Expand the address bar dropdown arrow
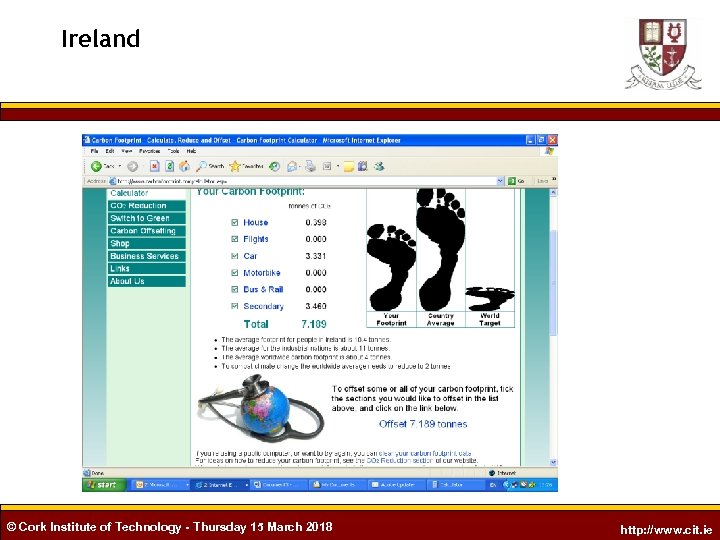Screen dimensions: 720x540 point(500,181)
